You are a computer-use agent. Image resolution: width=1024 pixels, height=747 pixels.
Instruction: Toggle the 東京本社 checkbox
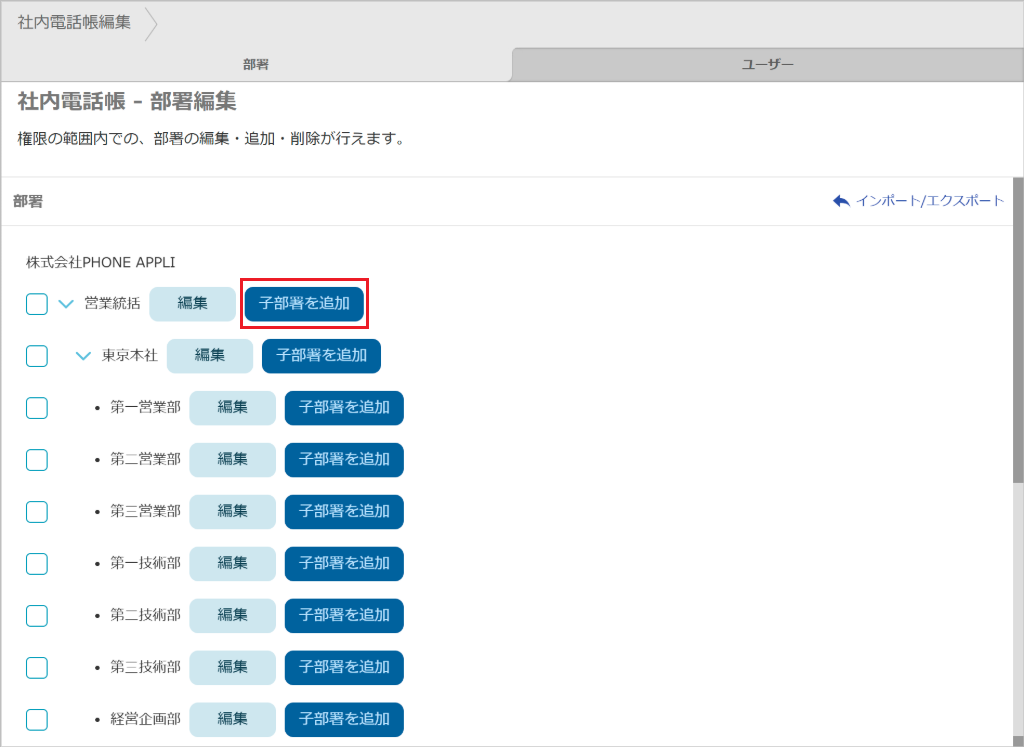coord(37,356)
